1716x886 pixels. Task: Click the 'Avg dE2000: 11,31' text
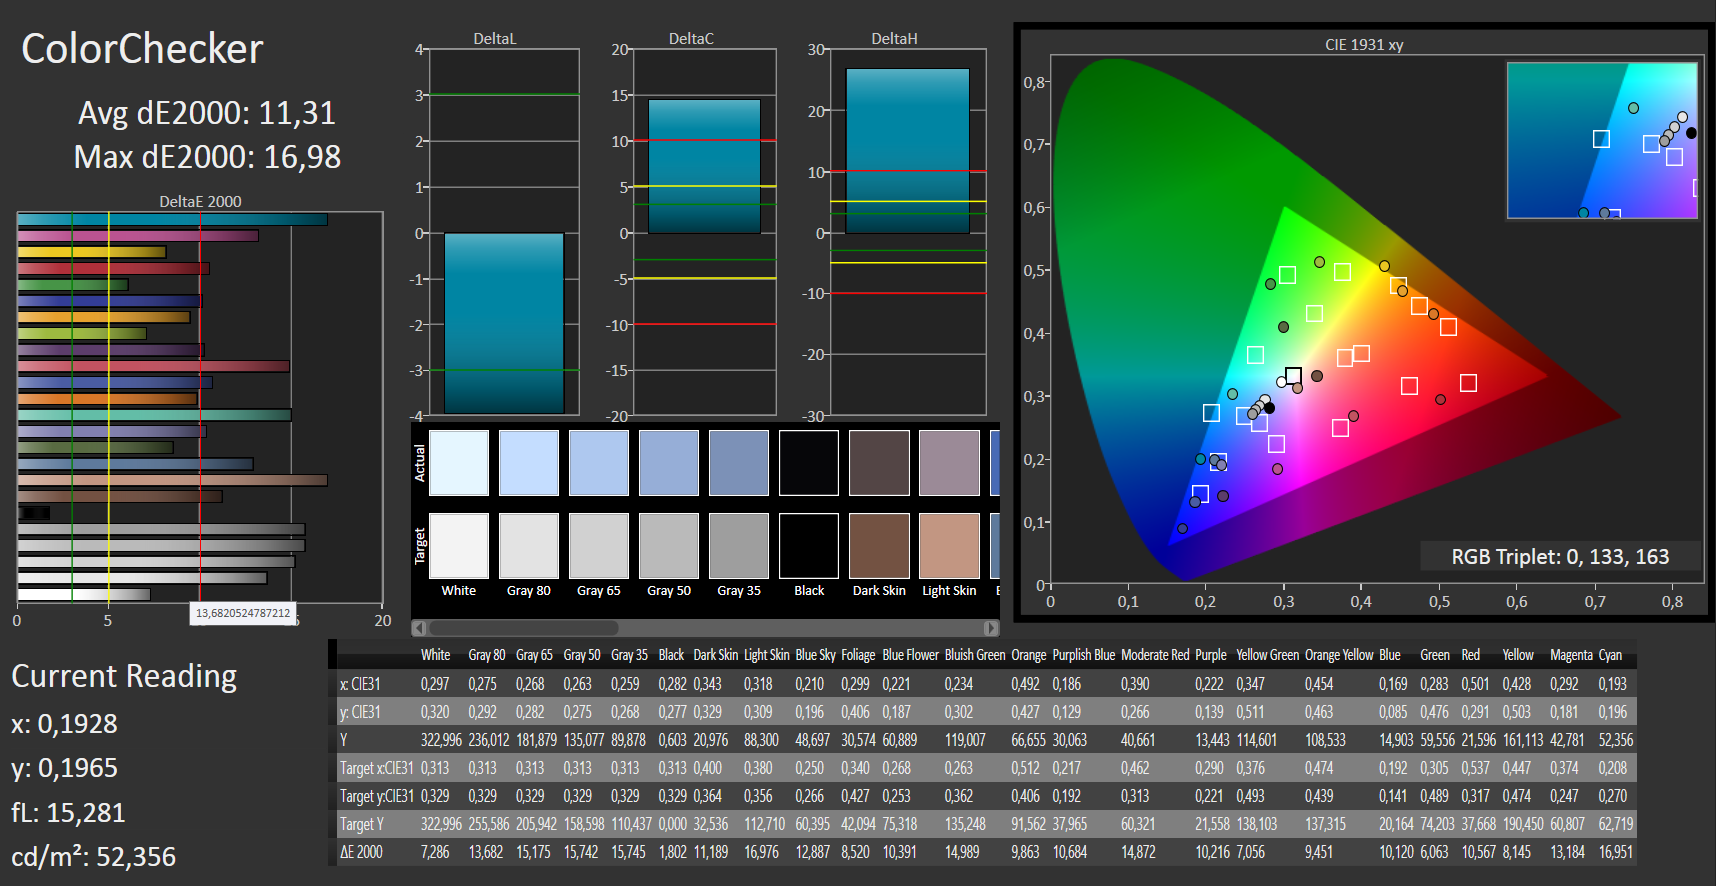click(x=207, y=113)
